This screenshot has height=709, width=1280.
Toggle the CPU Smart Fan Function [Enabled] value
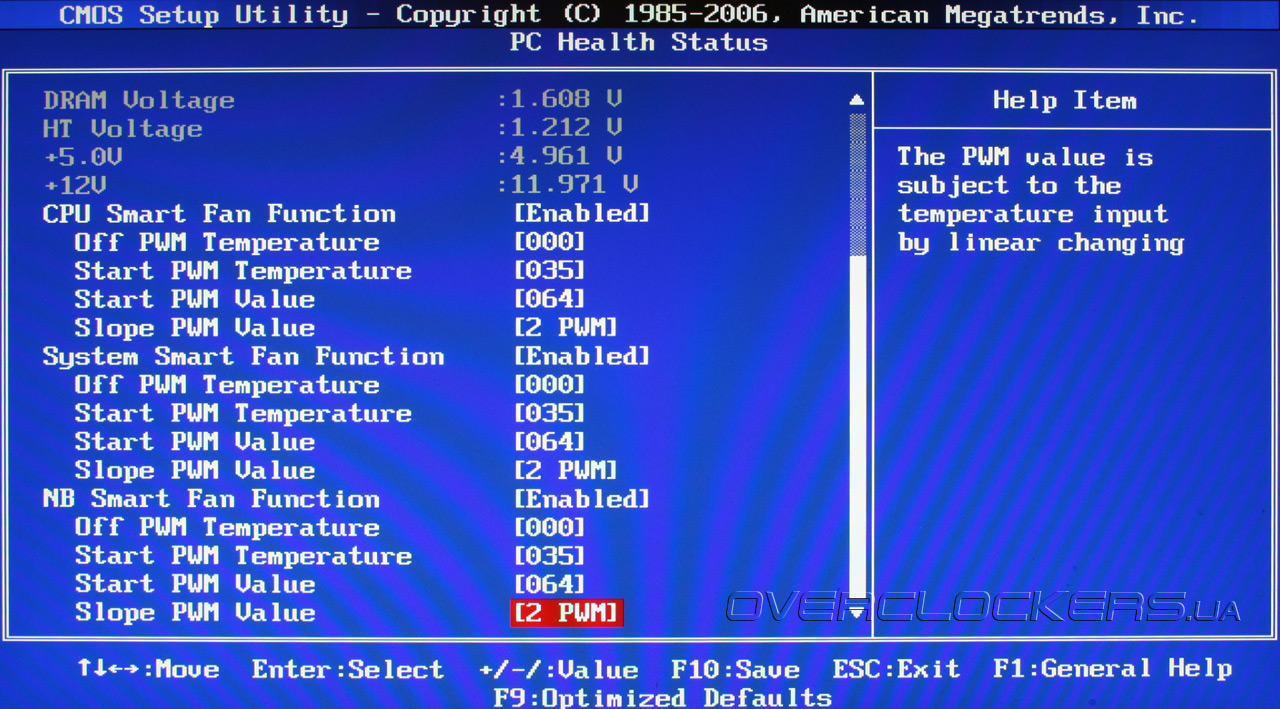pos(582,213)
